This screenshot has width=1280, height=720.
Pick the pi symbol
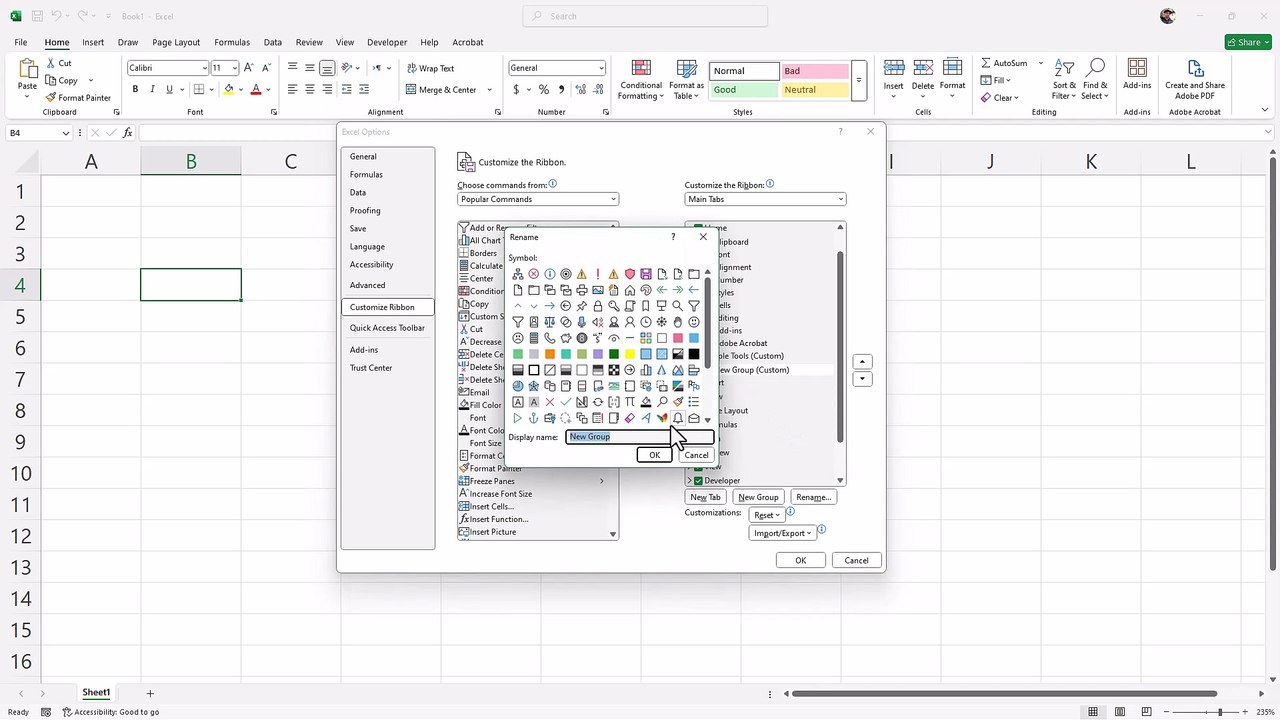(630, 402)
